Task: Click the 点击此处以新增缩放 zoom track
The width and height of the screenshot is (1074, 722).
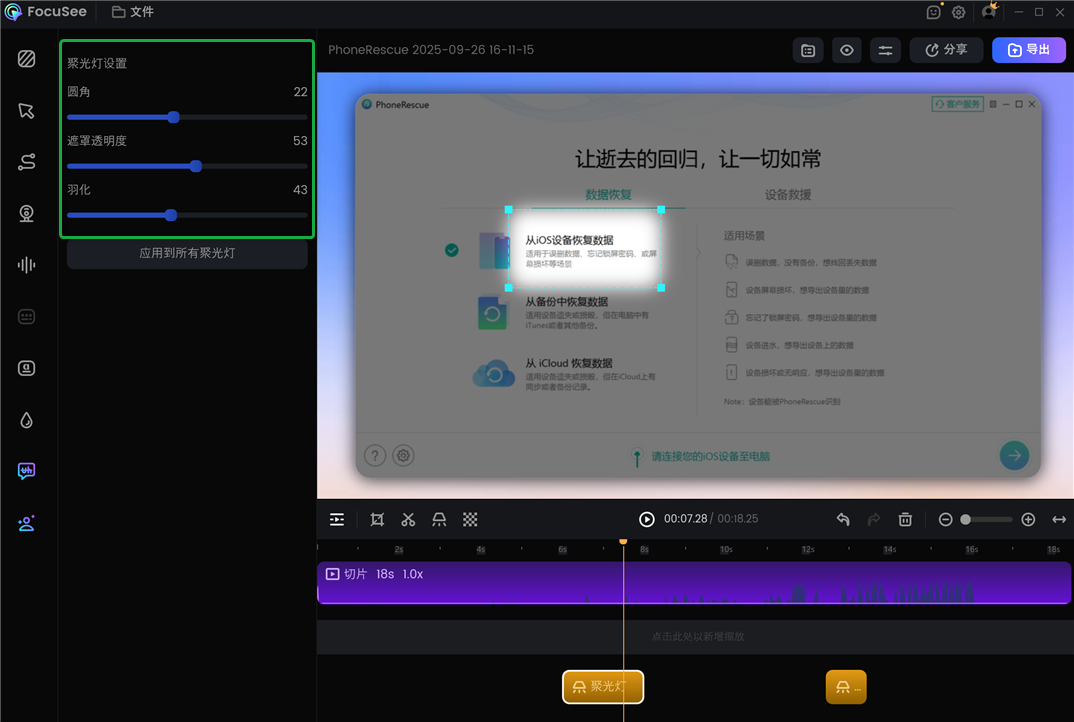Action: [699, 635]
